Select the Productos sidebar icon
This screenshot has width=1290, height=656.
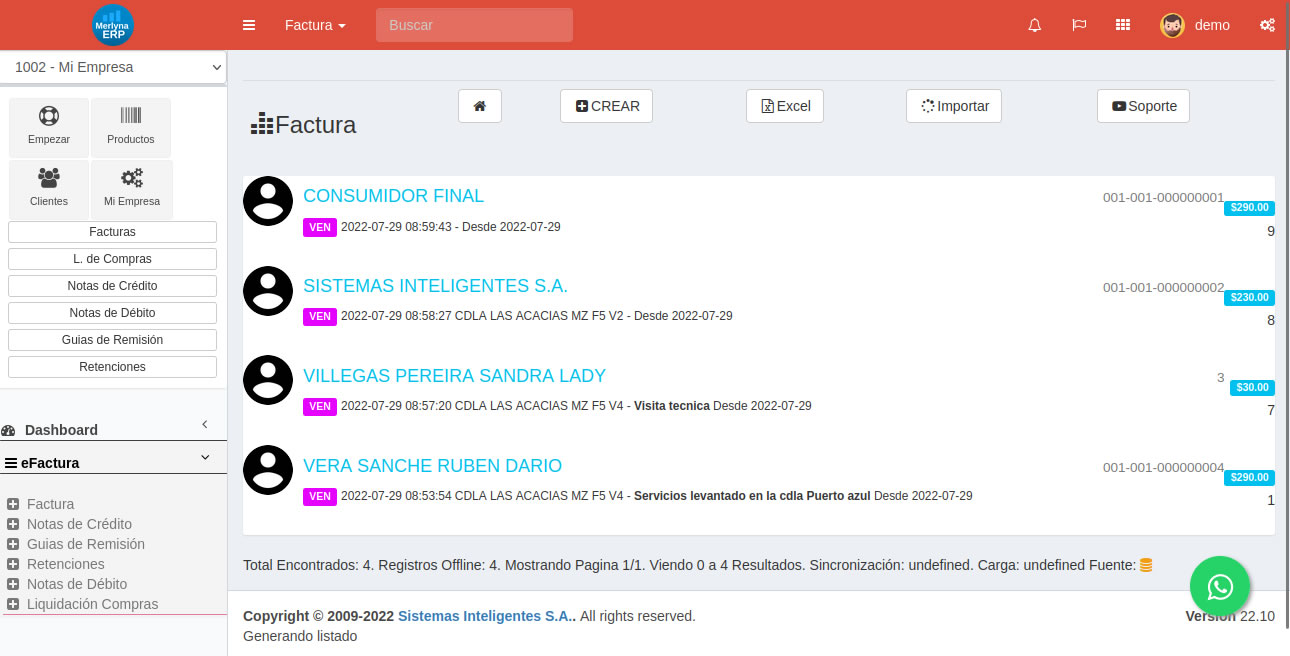pos(131,126)
